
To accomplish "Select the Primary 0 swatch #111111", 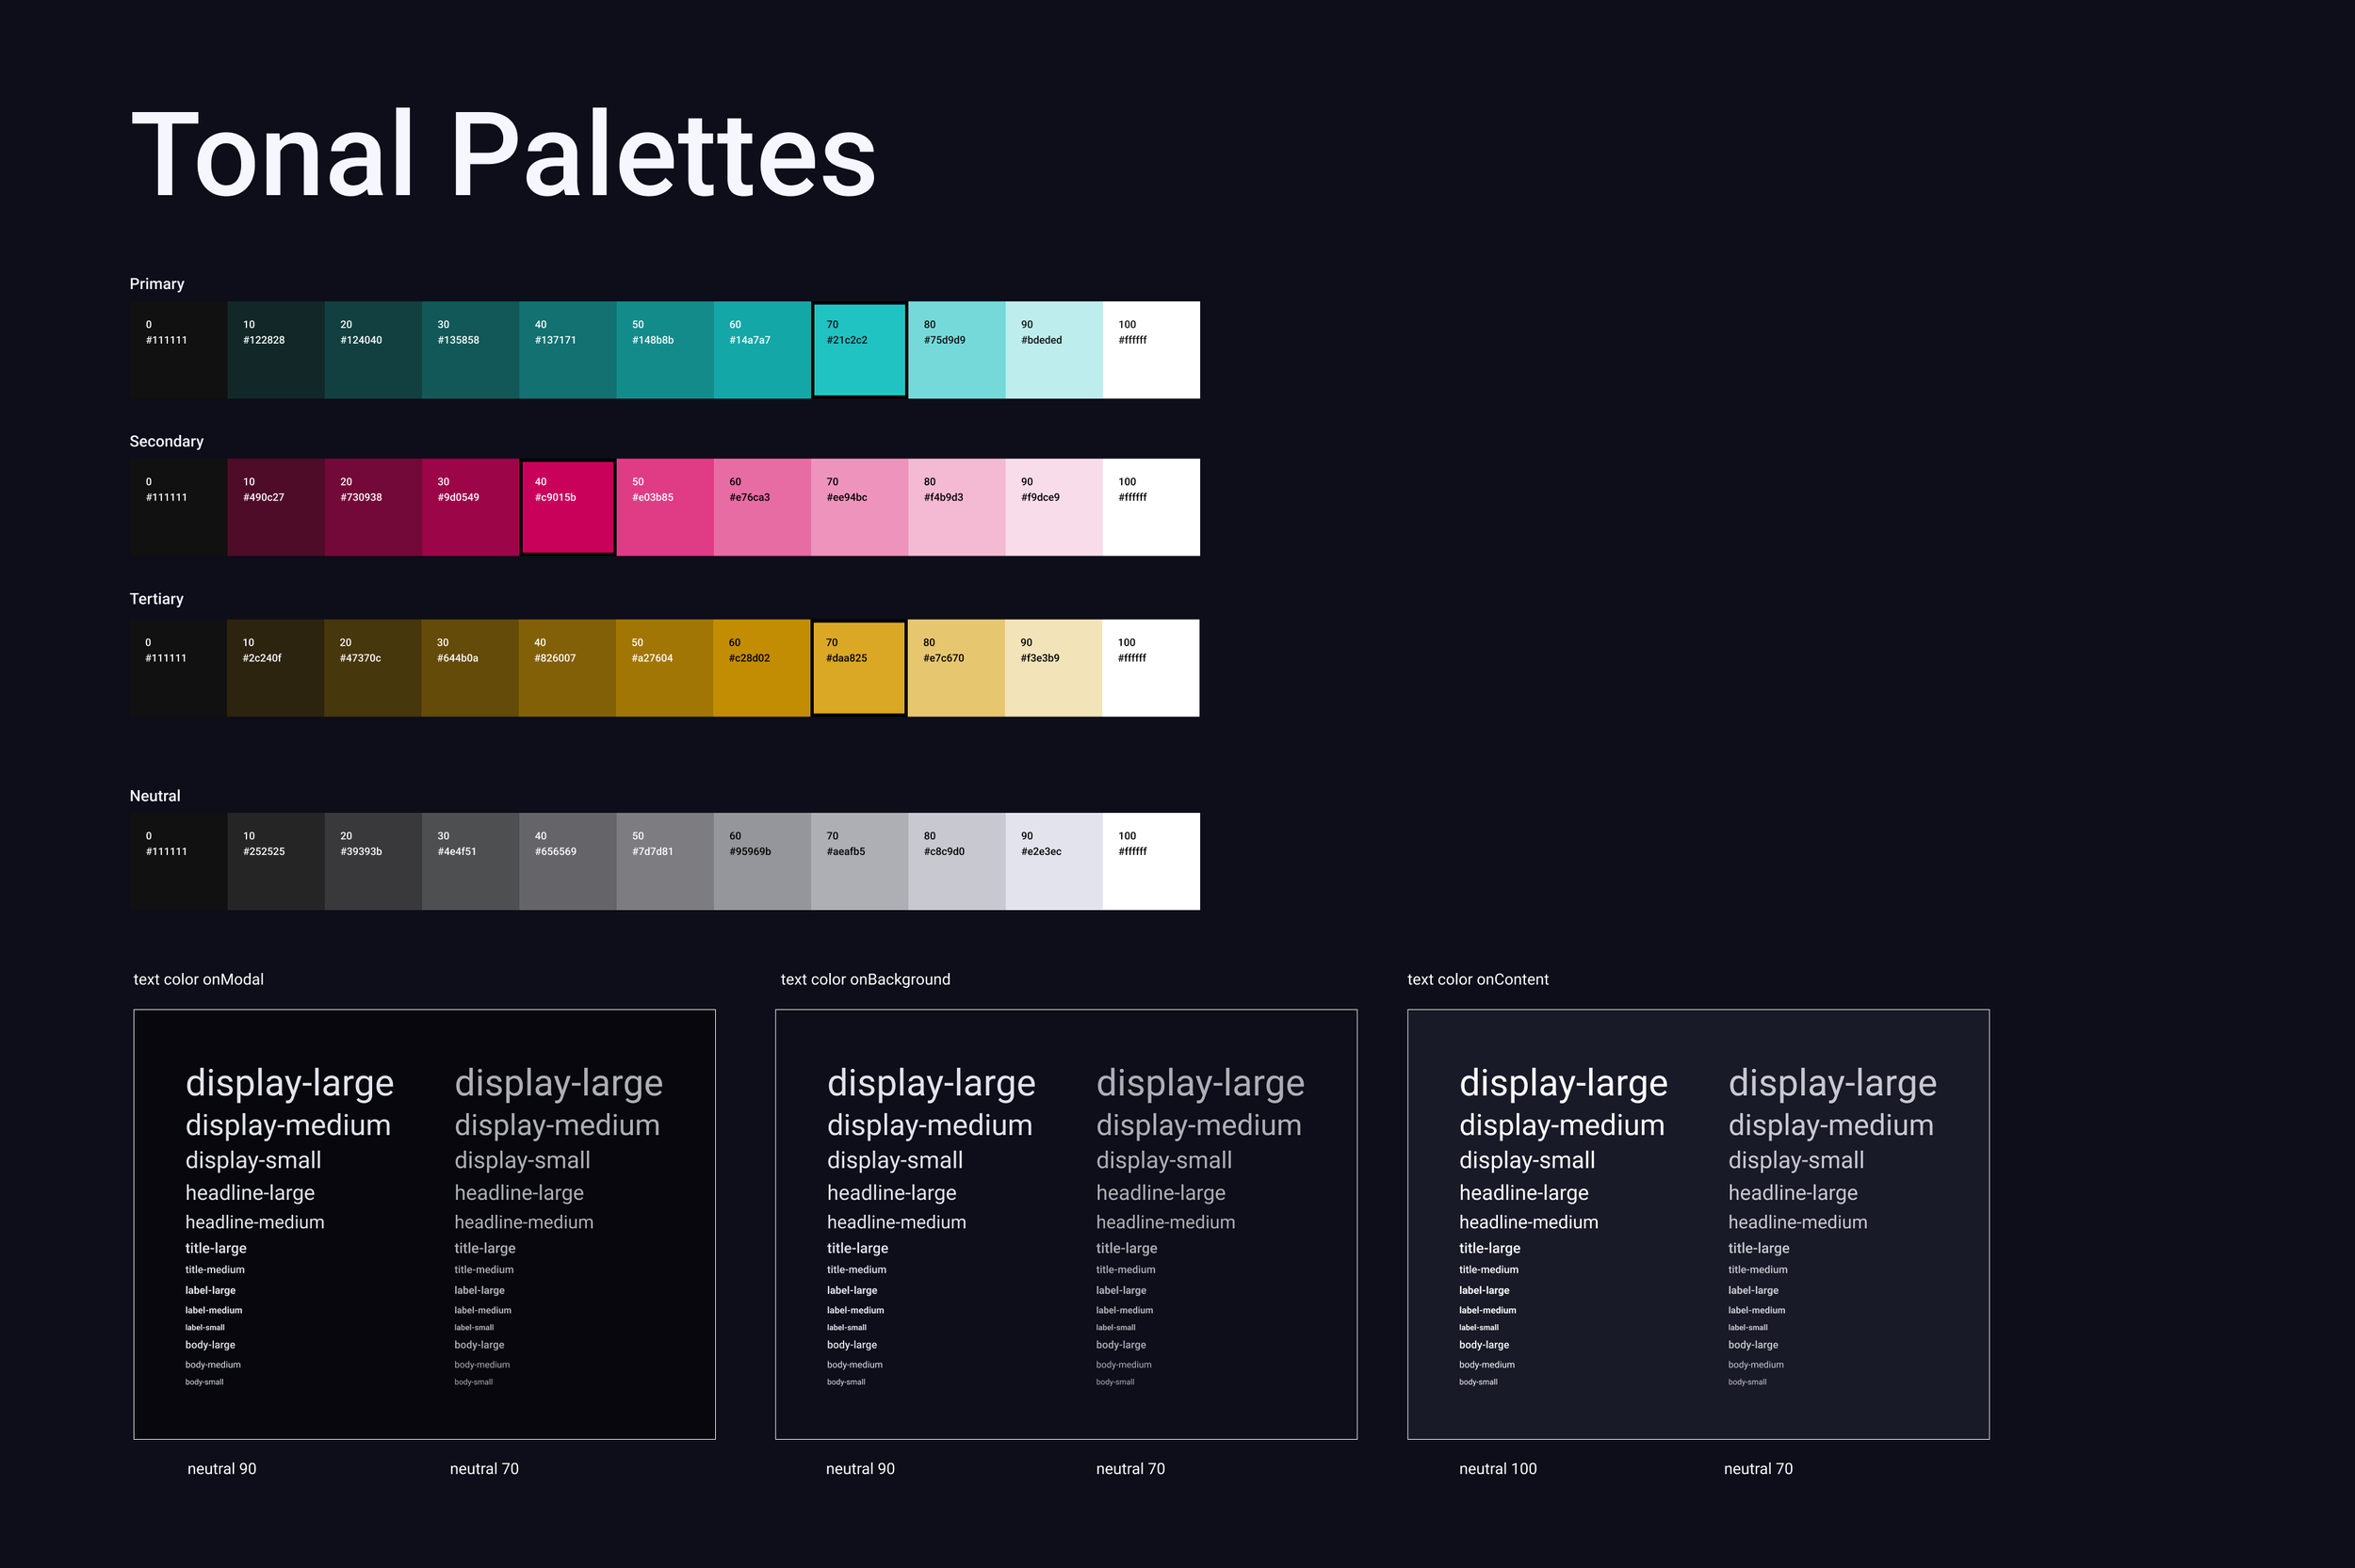I will (178, 349).
